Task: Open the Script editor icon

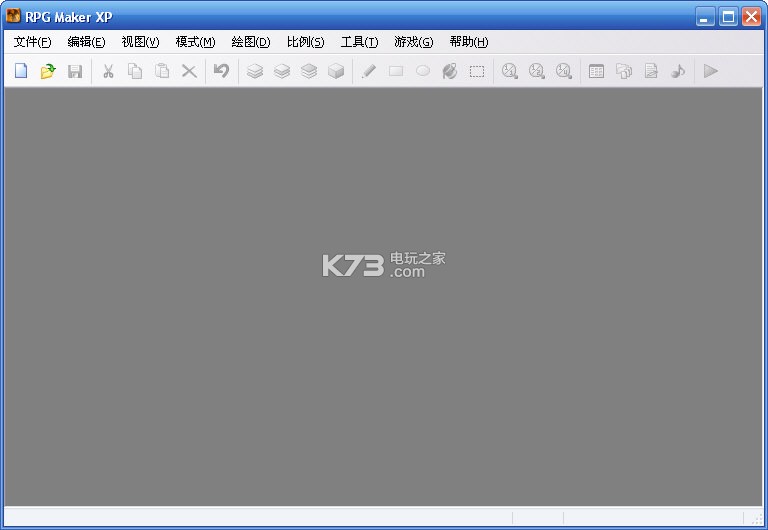Action: (x=651, y=71)
